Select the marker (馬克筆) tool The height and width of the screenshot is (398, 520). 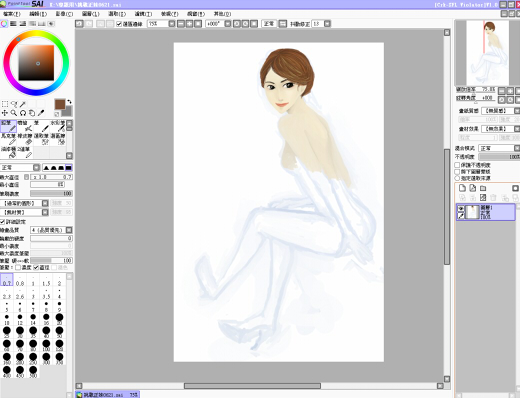click(8, 139)
